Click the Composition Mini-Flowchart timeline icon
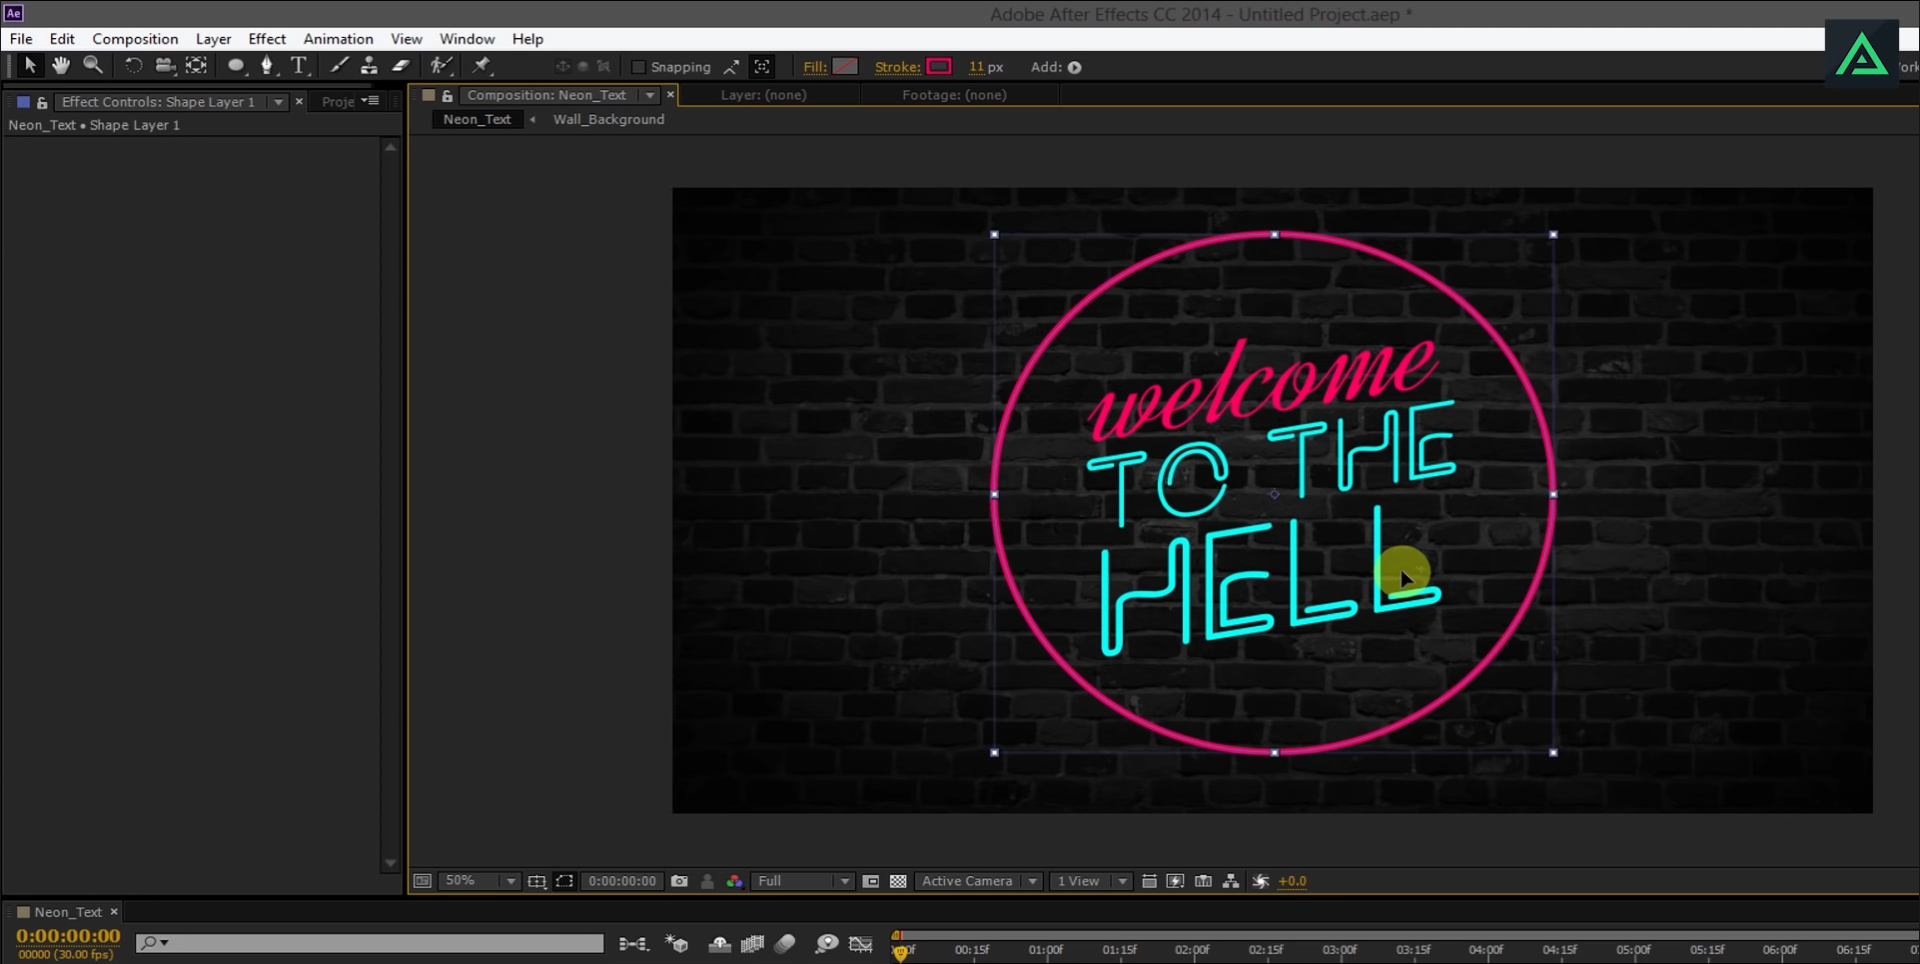 point(633,944)
